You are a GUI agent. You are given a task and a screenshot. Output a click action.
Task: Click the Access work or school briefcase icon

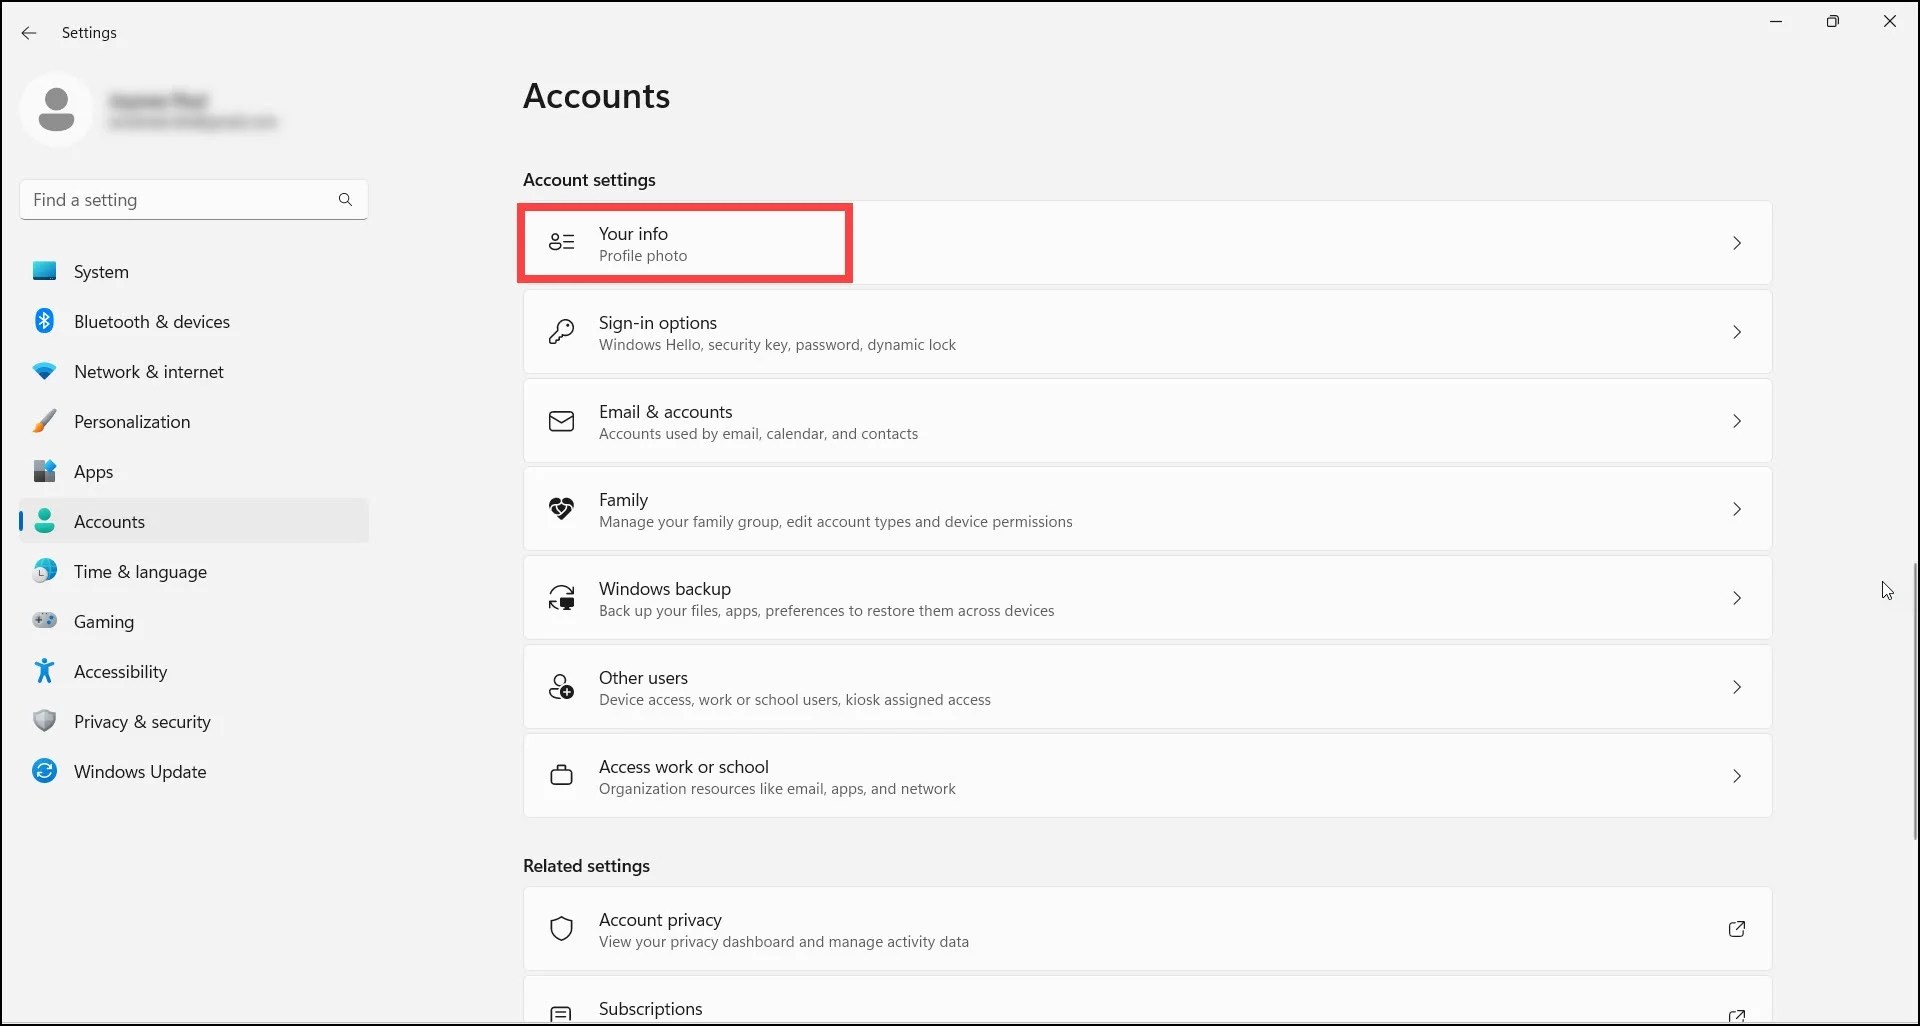click(x=562, y=776)
